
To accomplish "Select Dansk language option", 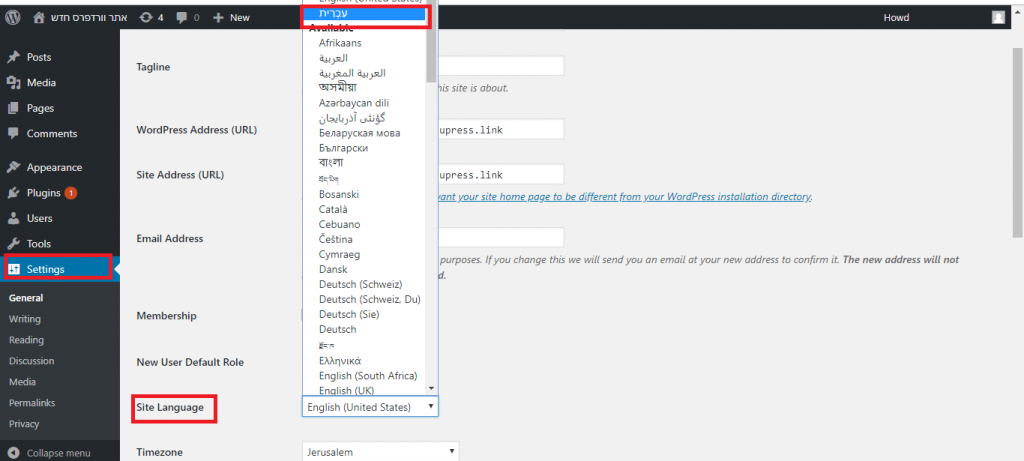I will [333, 269].
